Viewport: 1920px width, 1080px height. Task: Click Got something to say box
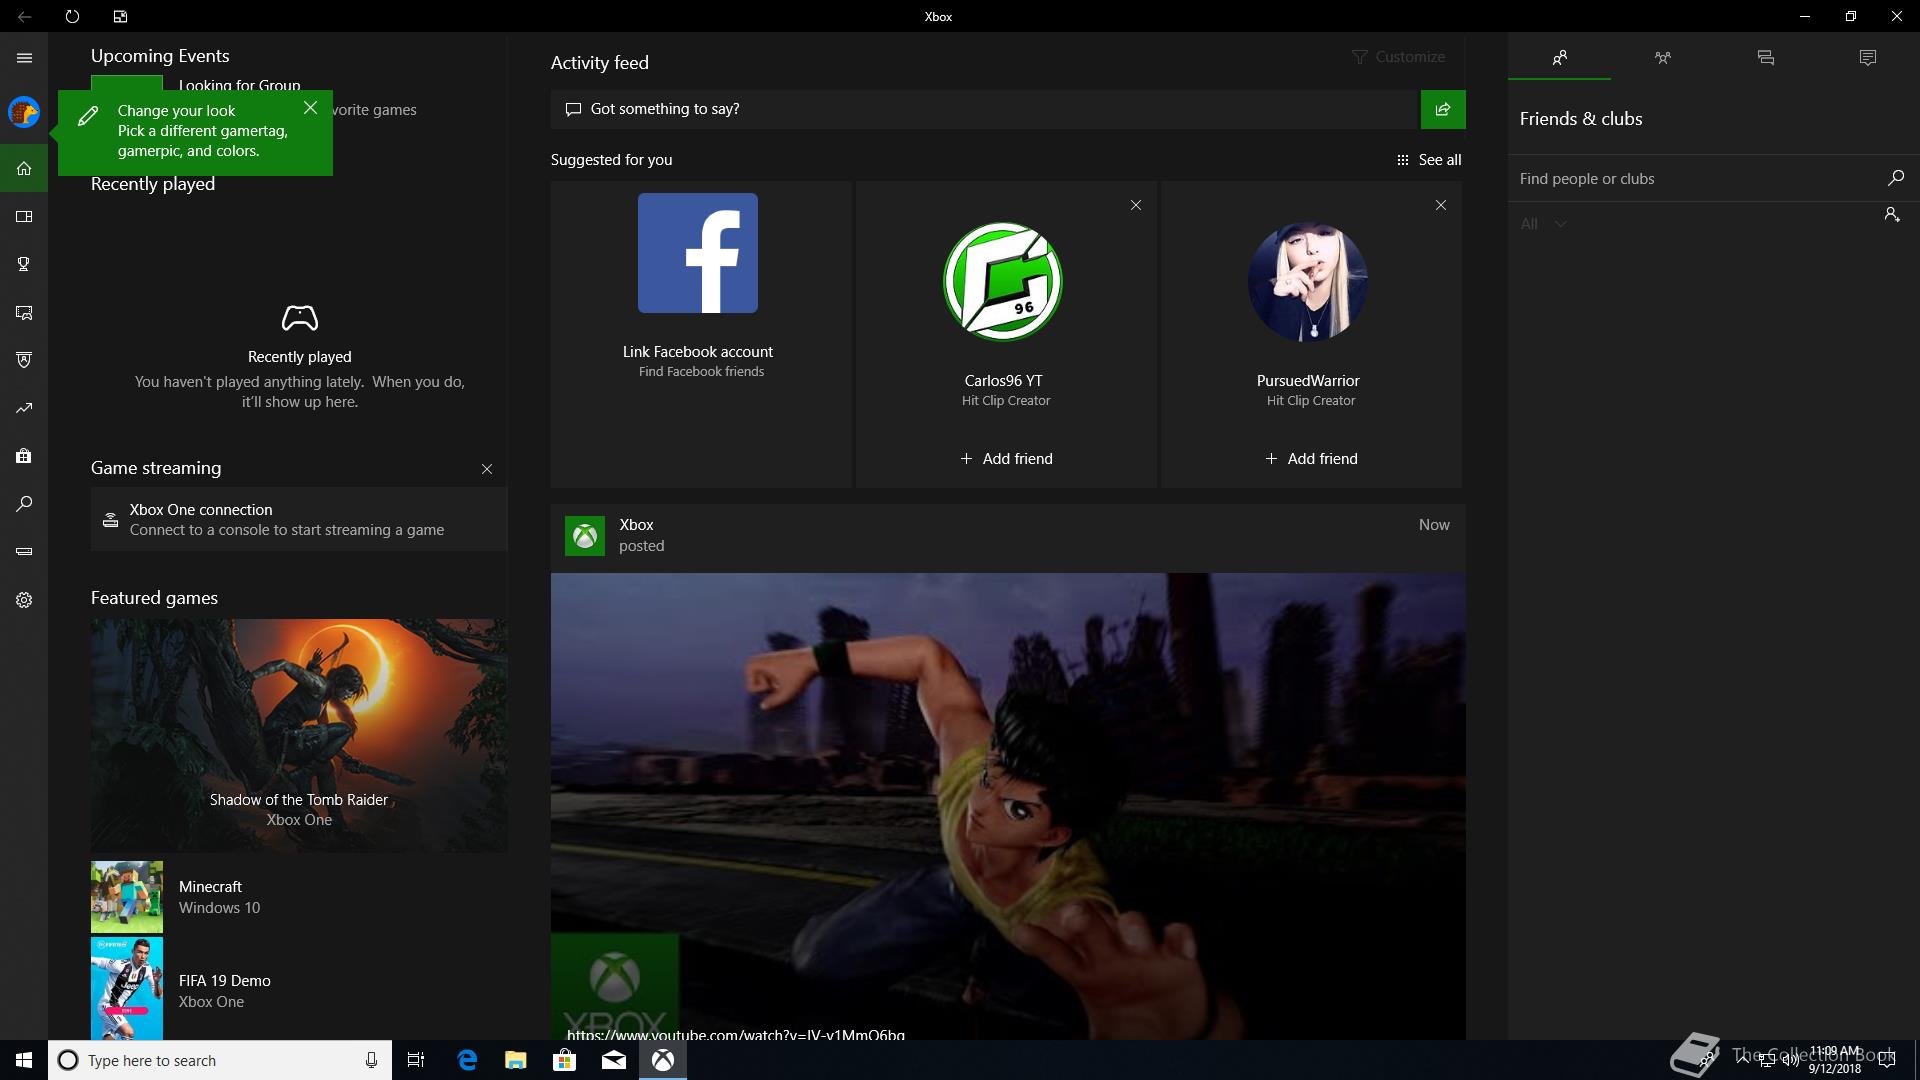[x=985, y=109]
